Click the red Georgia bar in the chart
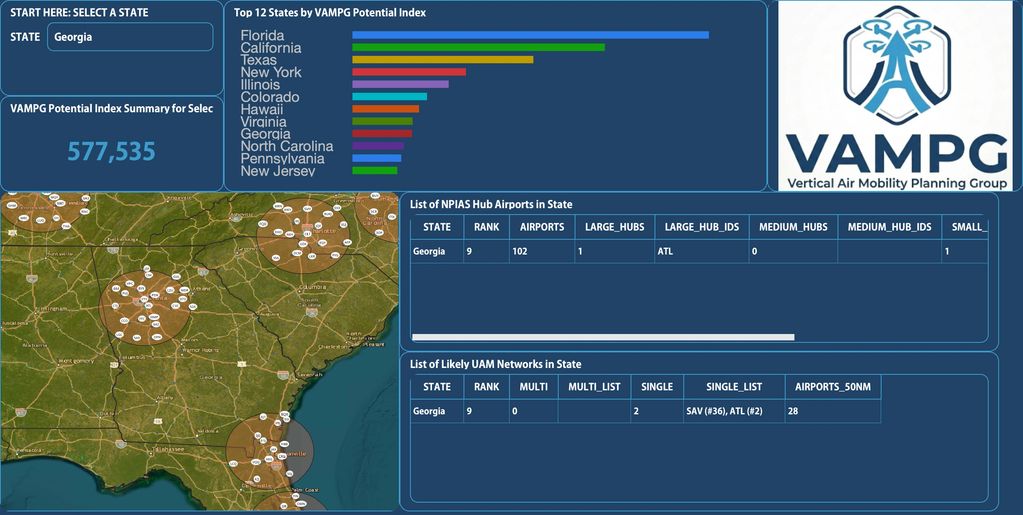 [x=382, y=134]
